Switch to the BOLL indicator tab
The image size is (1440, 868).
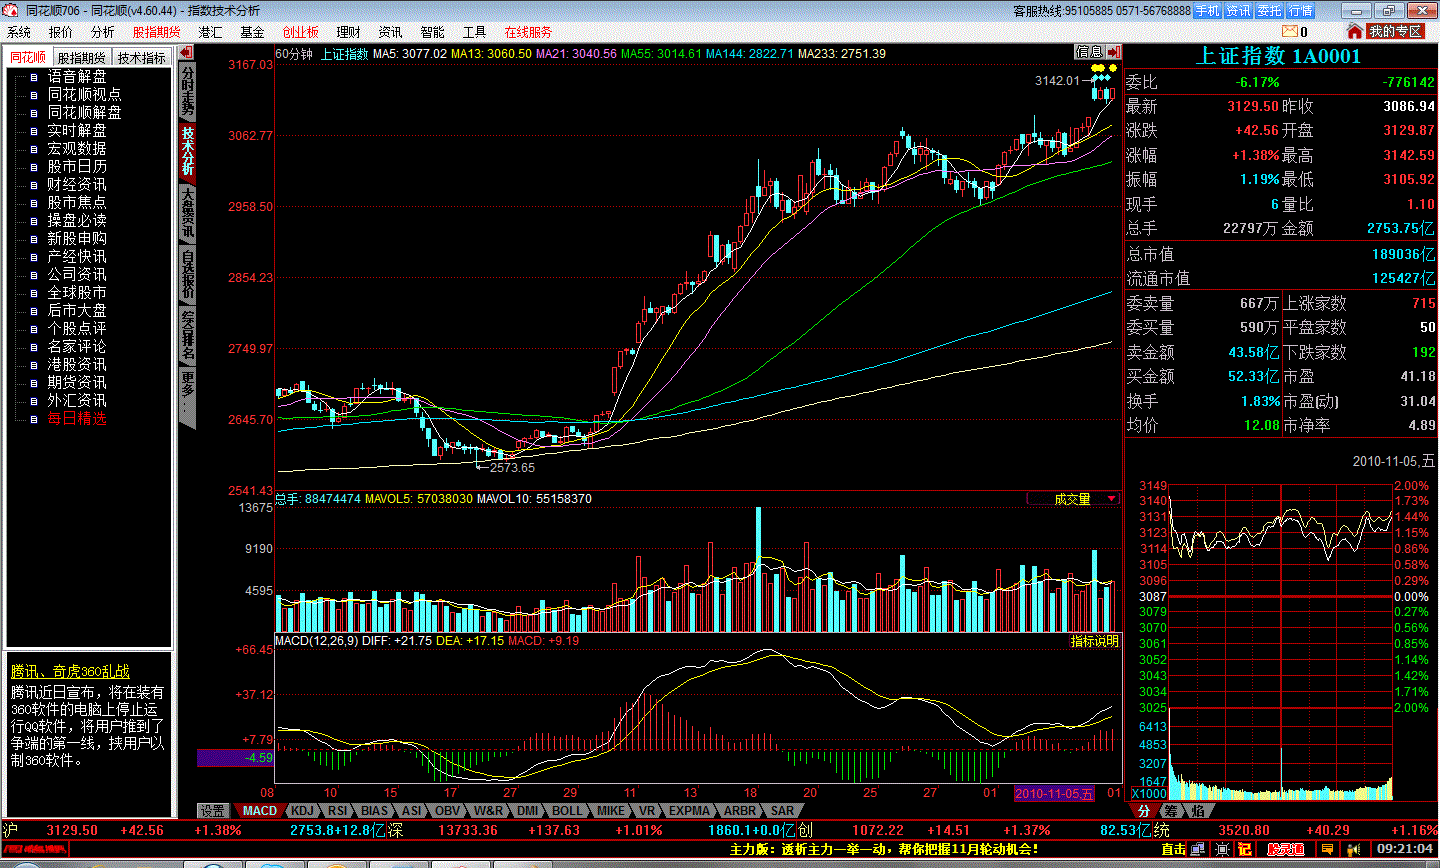click(567, 811)
